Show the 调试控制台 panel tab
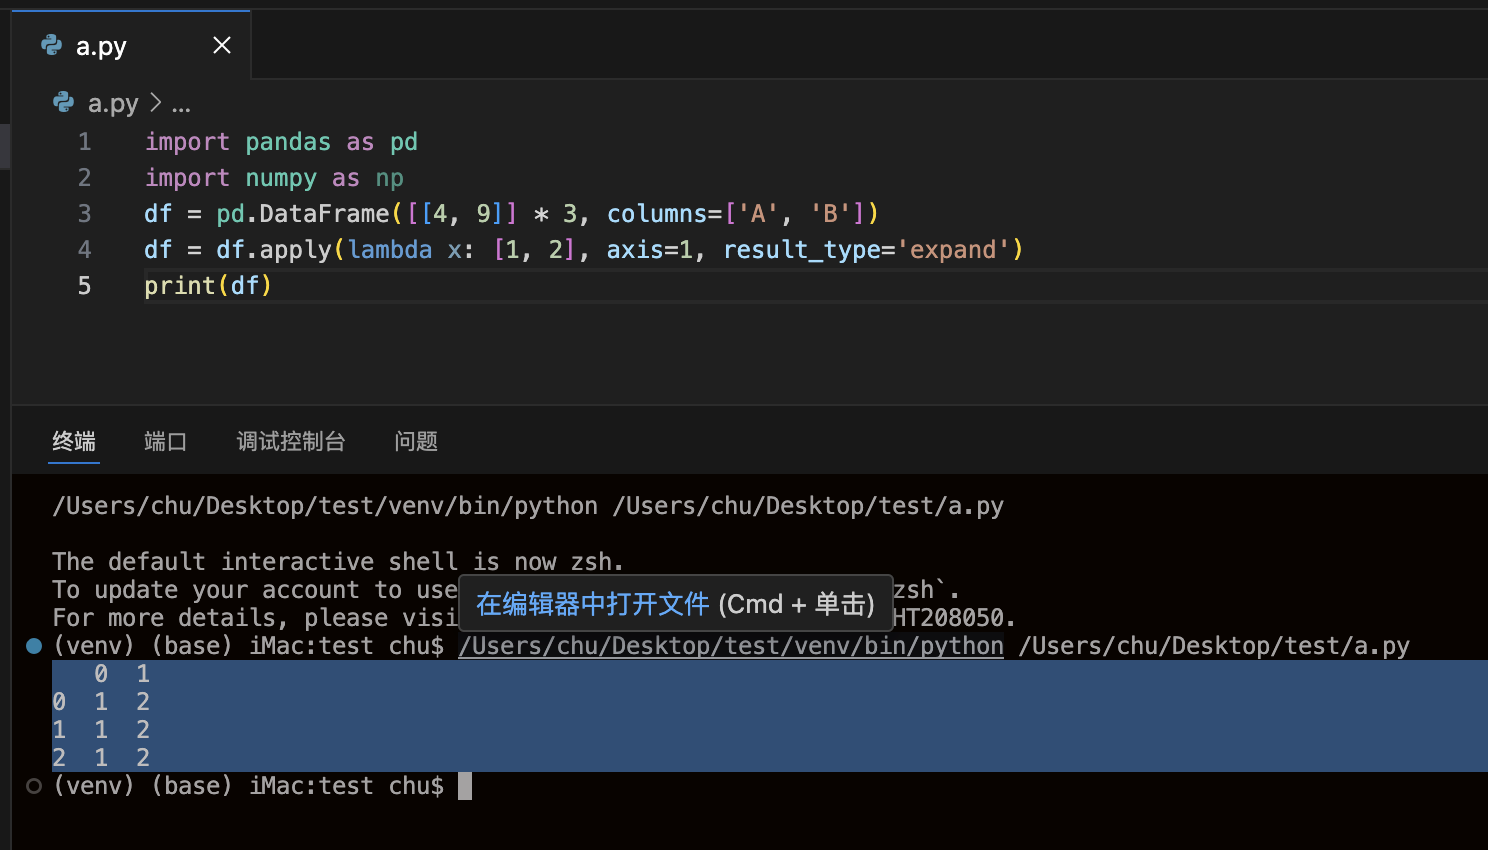 (291, 441)
